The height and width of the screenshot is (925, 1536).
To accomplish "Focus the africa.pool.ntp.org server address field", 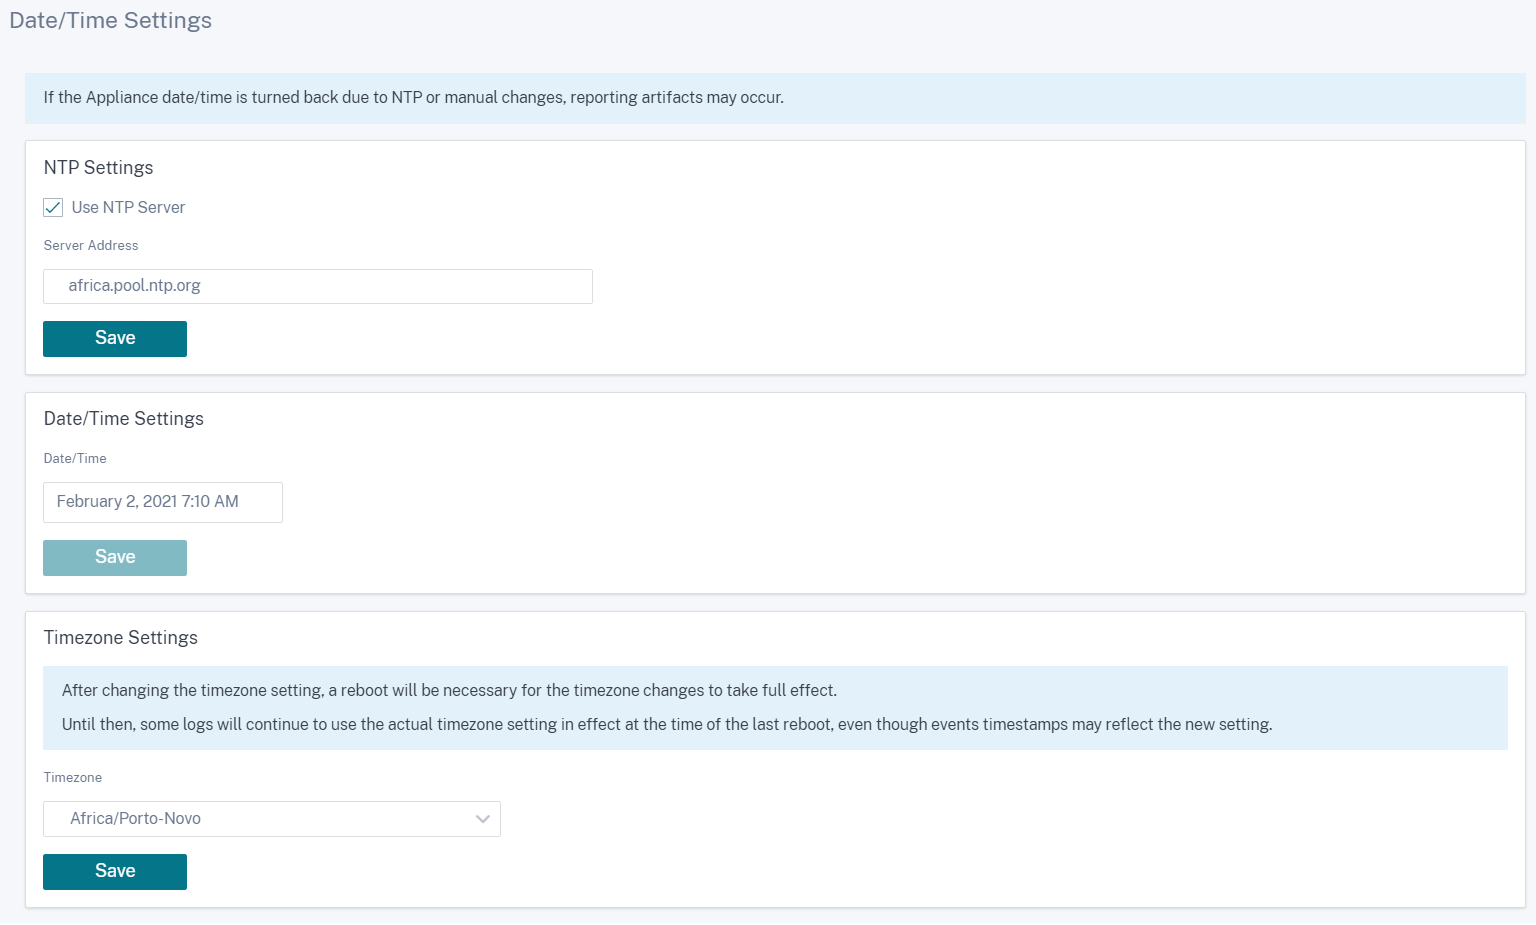I will pyautogui.click(x=318, y=286).
